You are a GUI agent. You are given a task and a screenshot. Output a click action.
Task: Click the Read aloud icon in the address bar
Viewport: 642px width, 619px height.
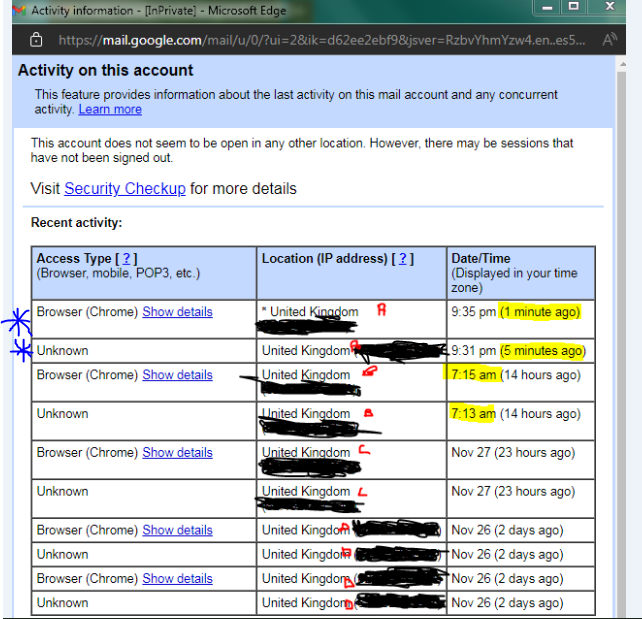click(x=610, y=40)
